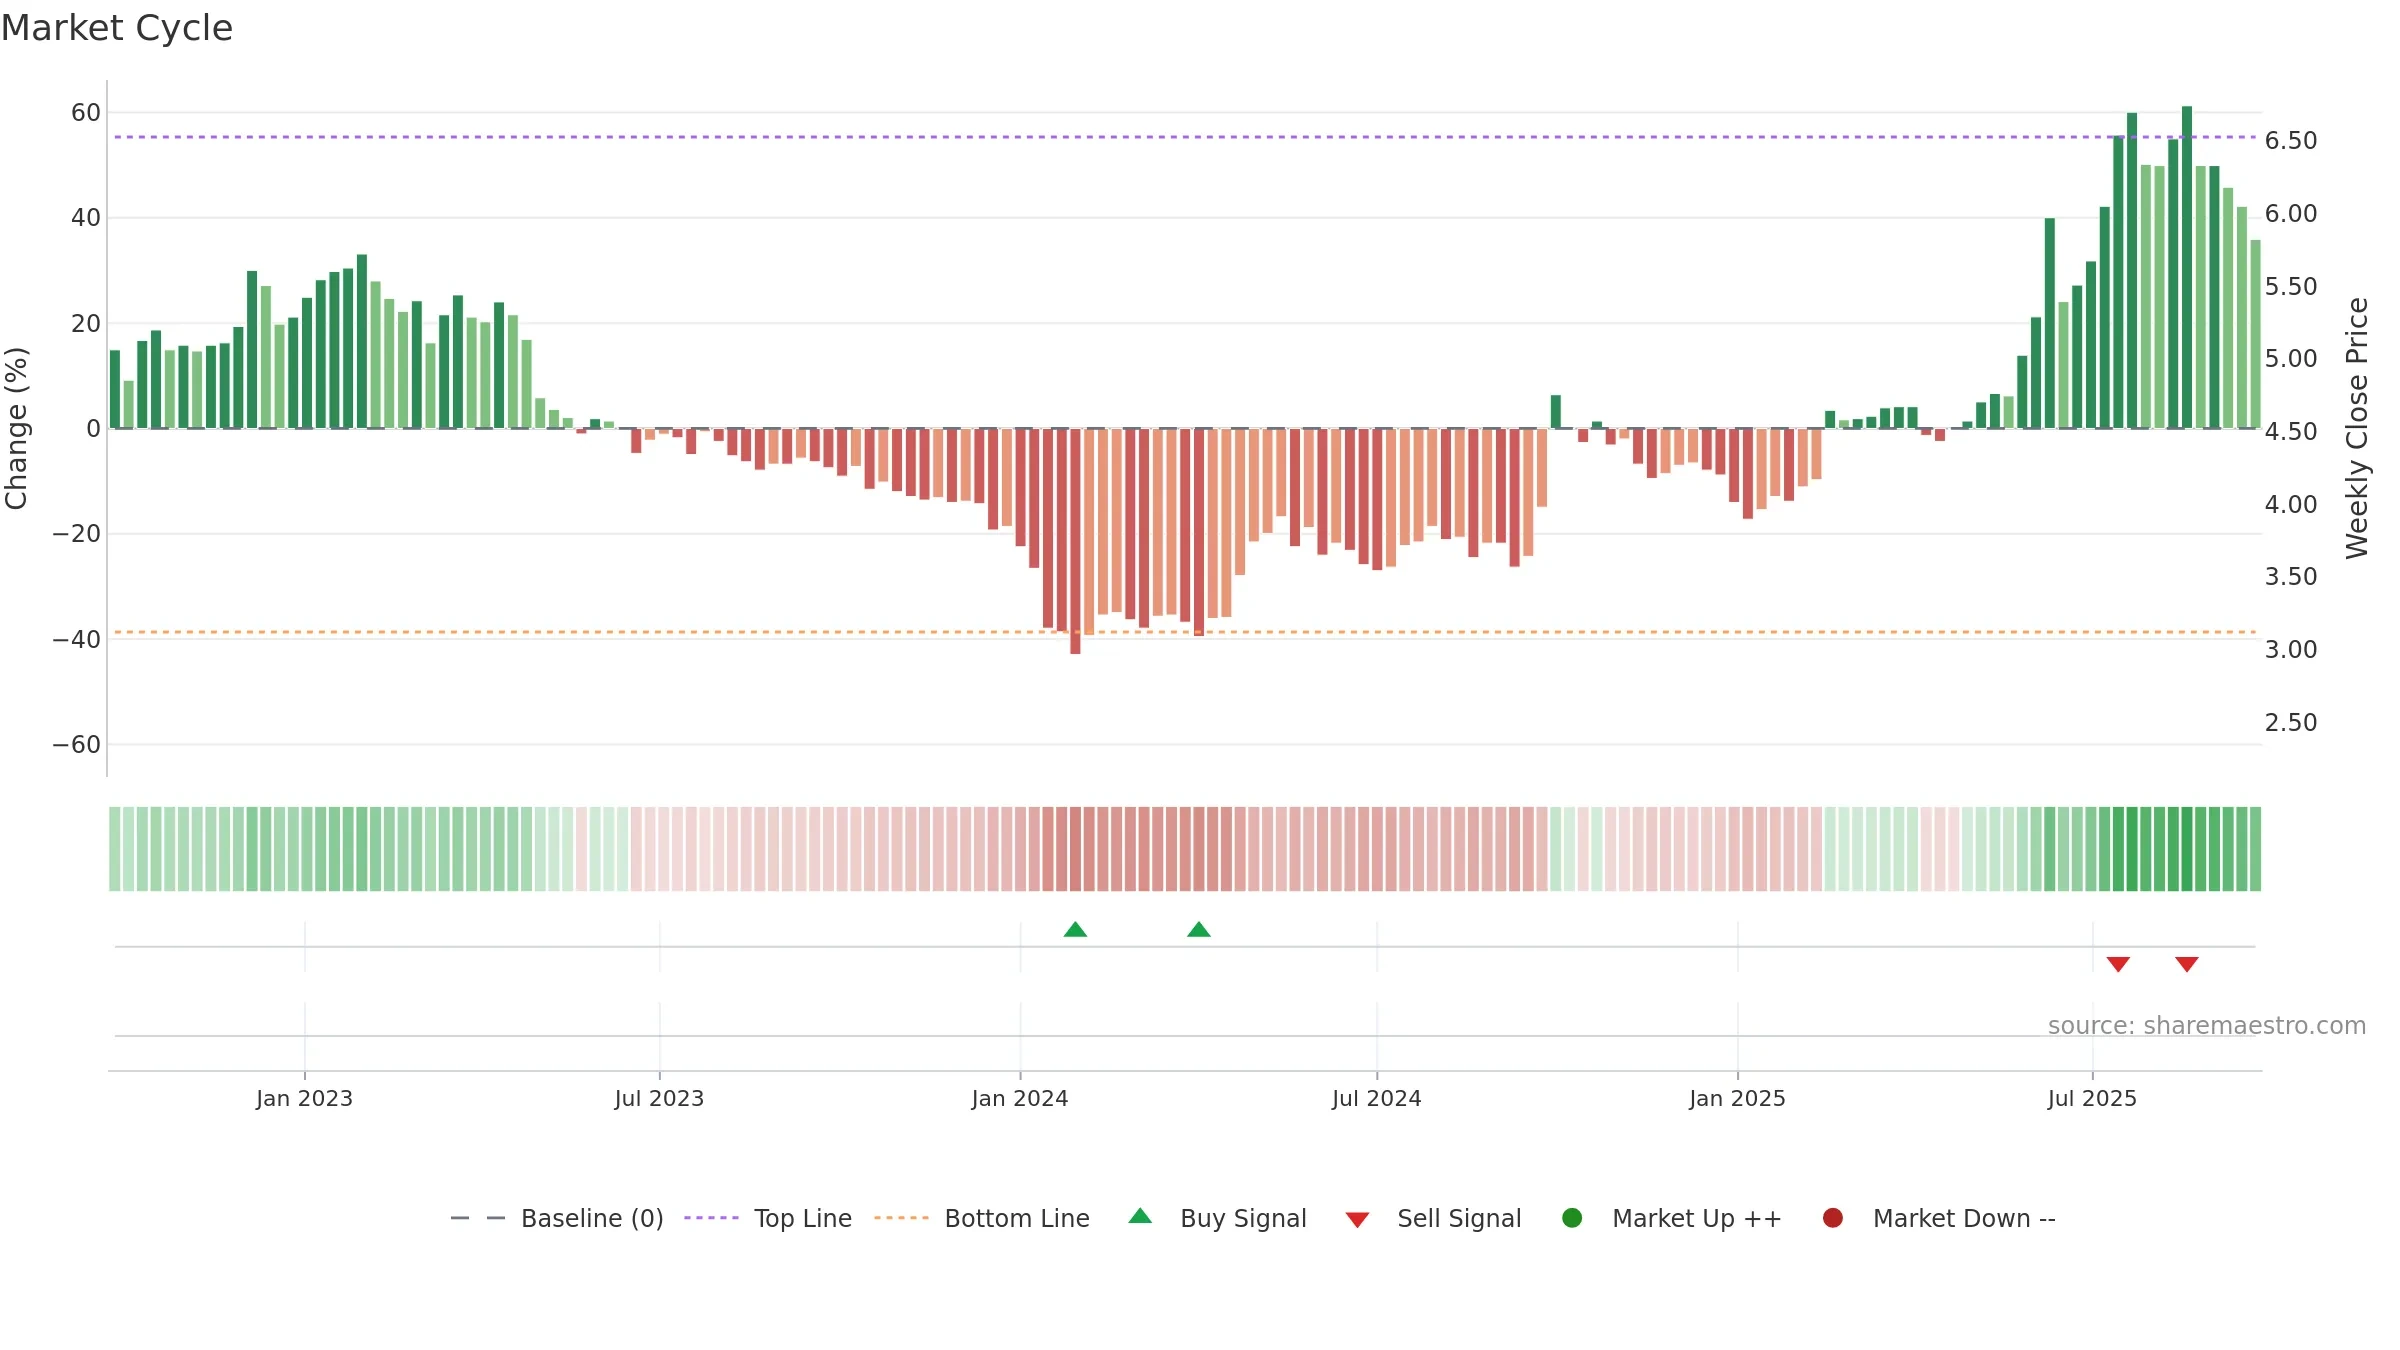Toggle the Market Up ++ legend entry

pos(1672,1218)
